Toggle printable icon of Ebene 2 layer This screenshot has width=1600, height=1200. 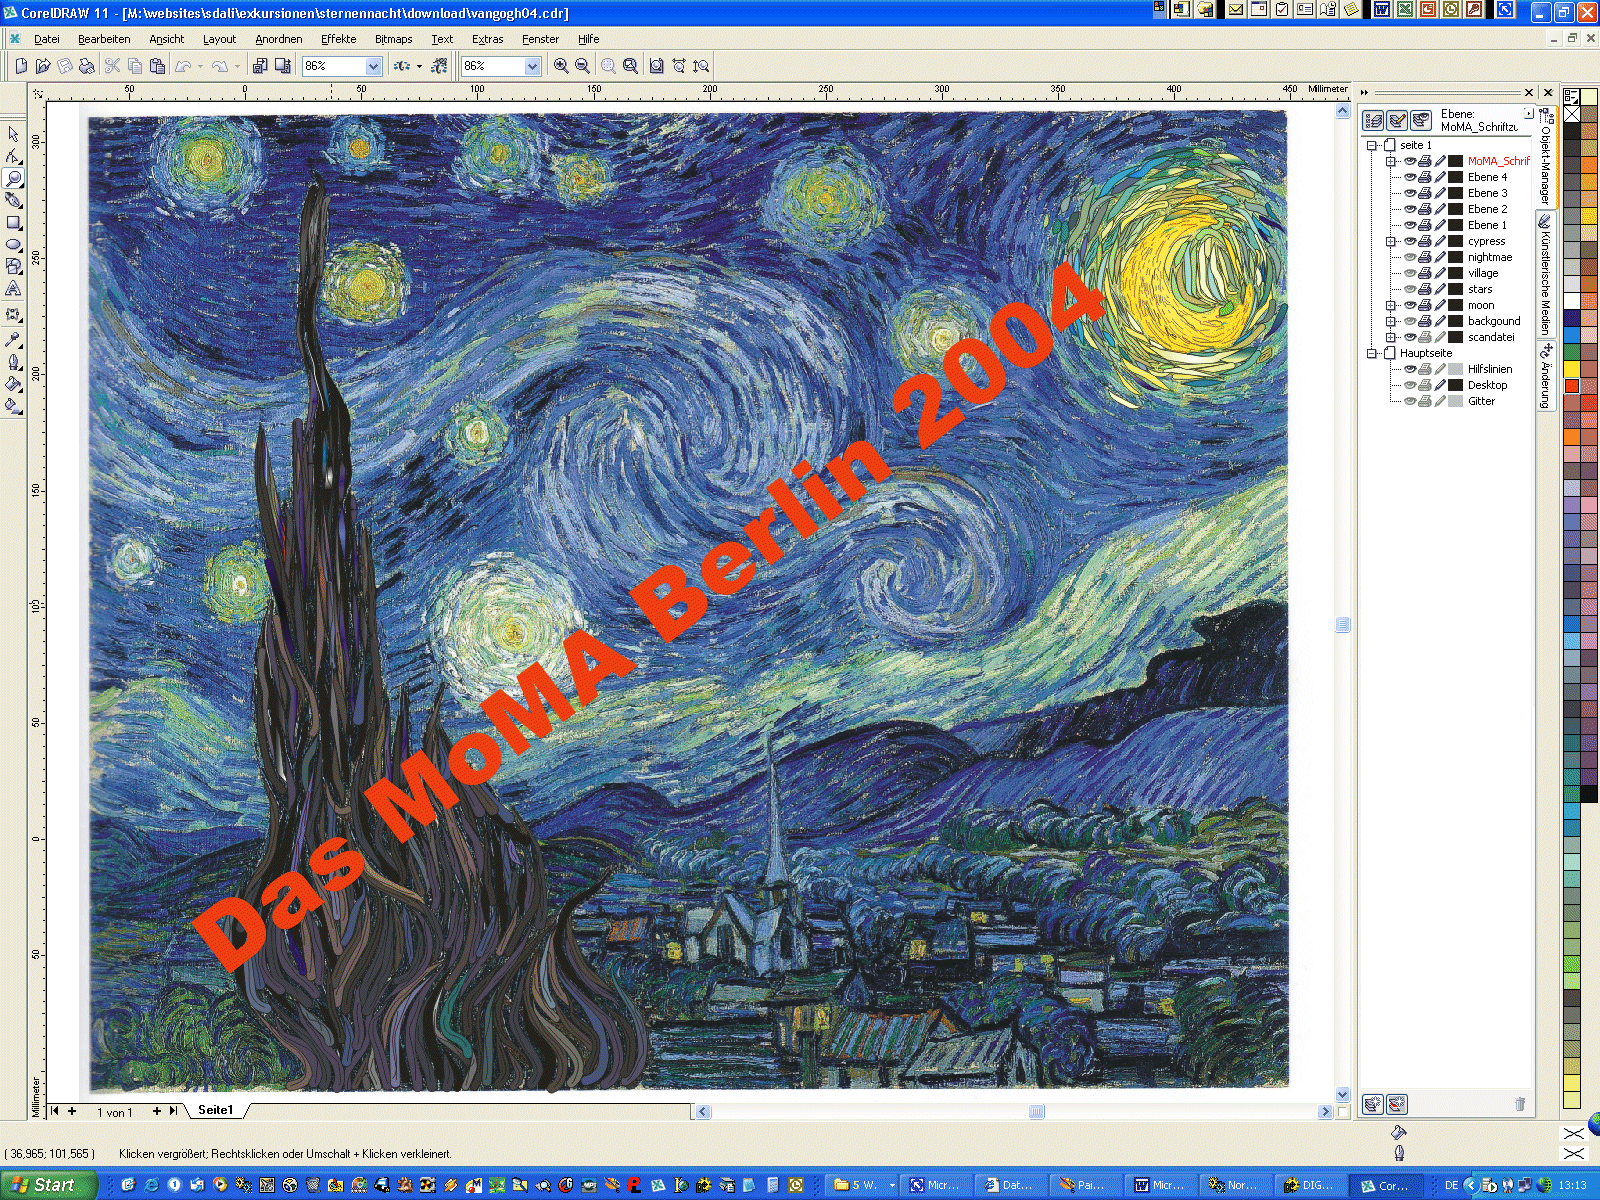pos(1425,209)
